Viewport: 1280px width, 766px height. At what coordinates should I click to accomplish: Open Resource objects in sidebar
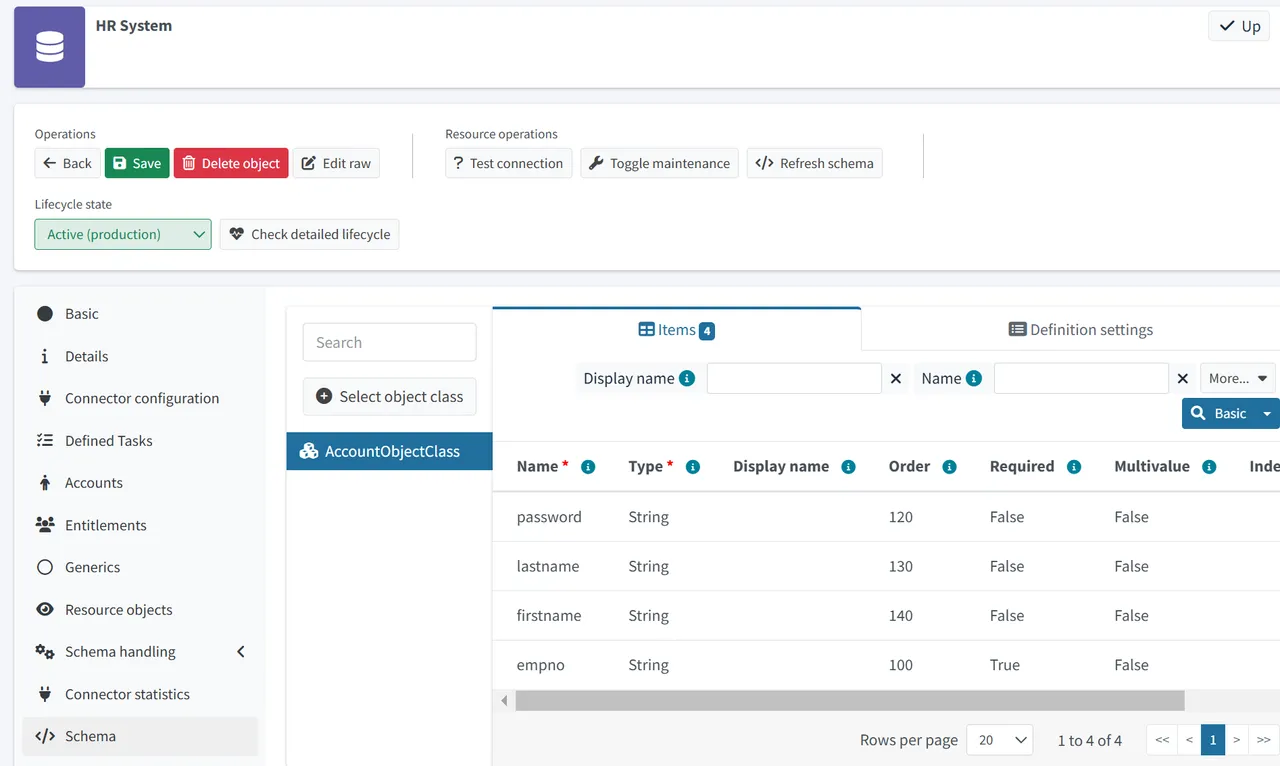click(140, 610)
